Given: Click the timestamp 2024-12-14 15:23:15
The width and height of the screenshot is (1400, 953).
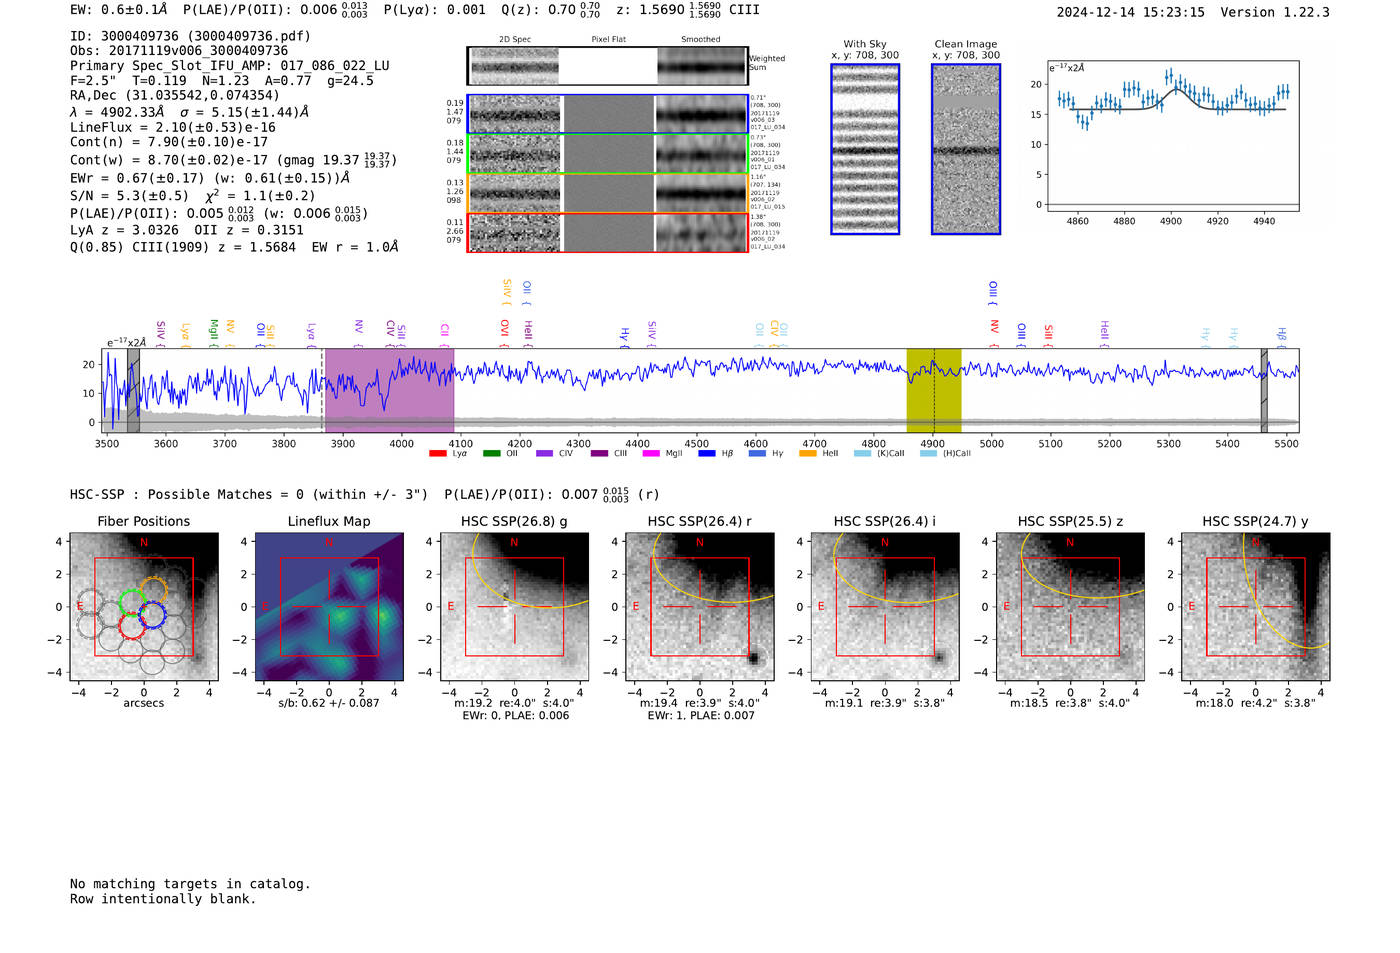Looking at the screenshot, I should click(1131, 12).
